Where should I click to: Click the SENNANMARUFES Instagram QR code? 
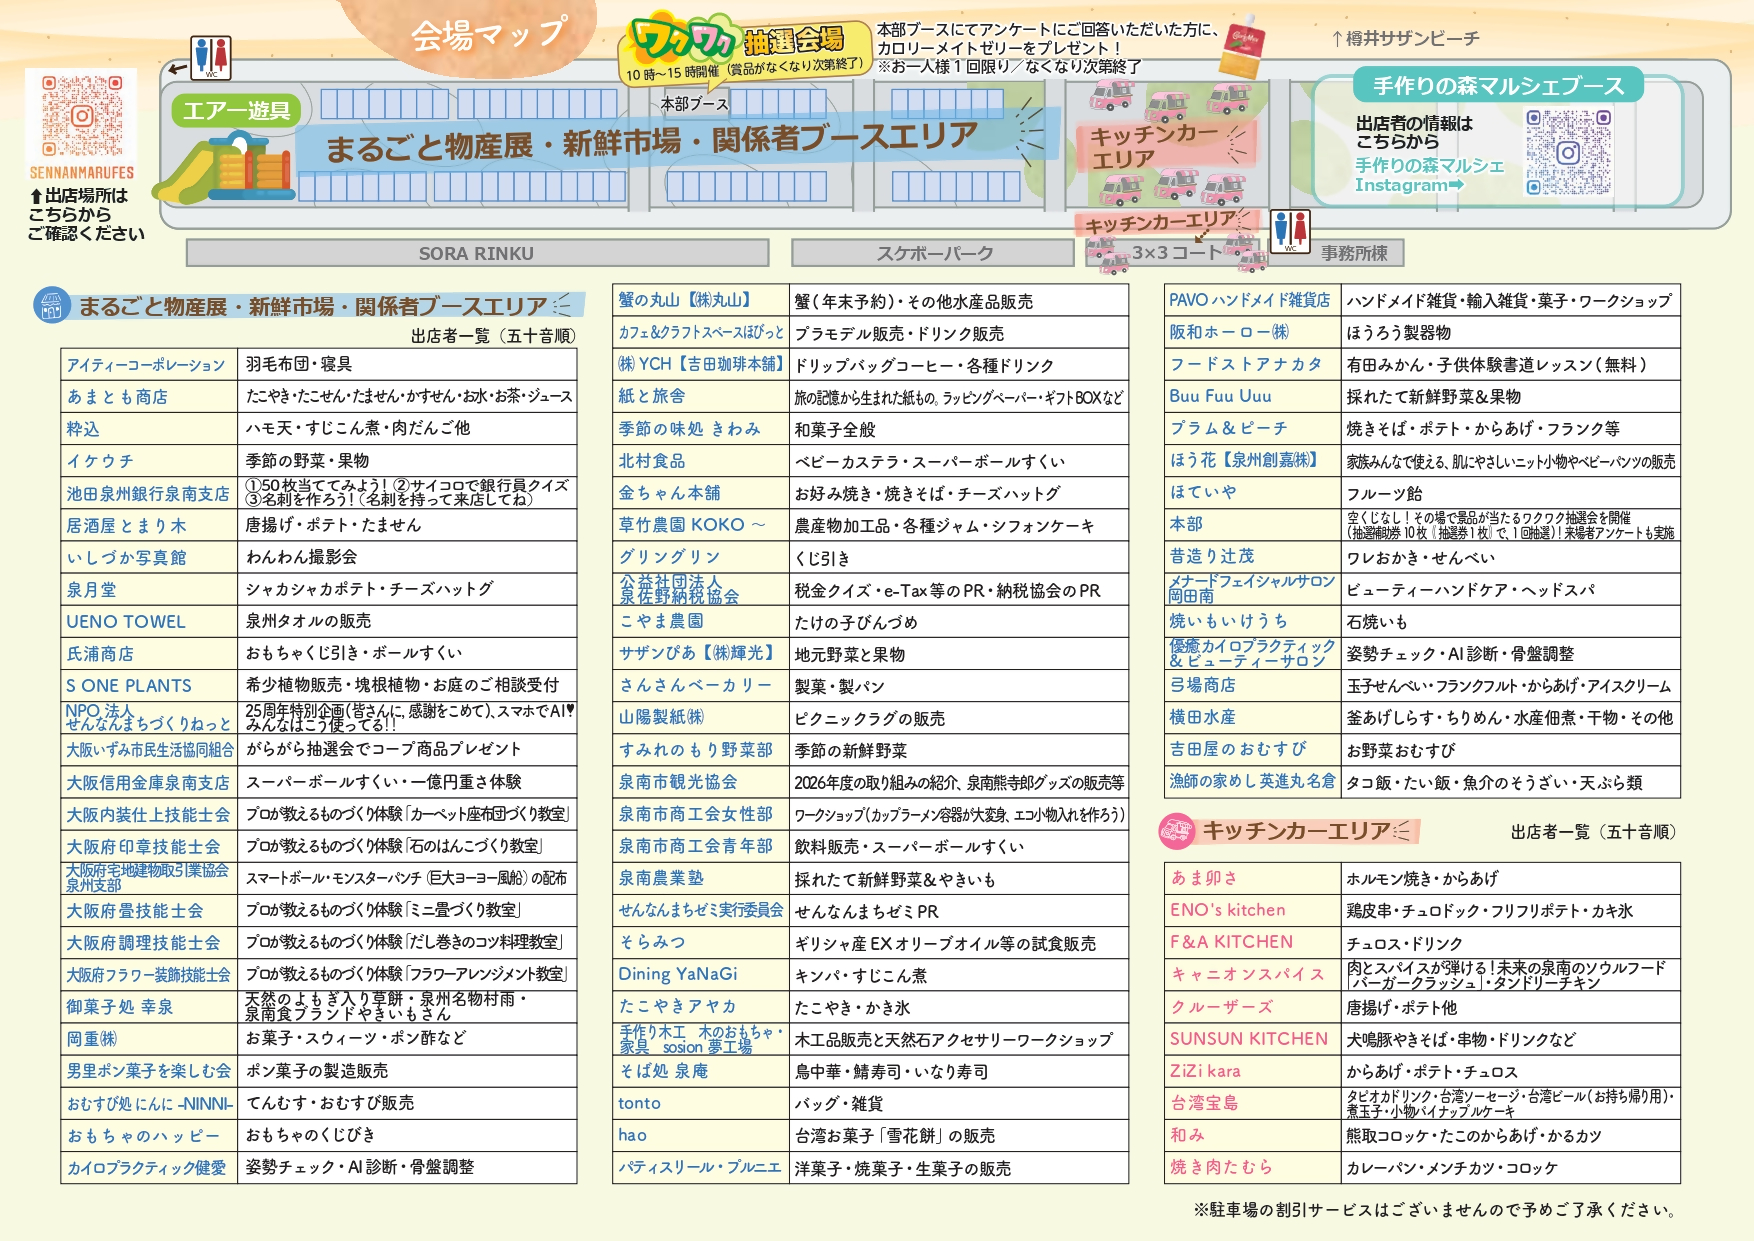click(81, 116)
